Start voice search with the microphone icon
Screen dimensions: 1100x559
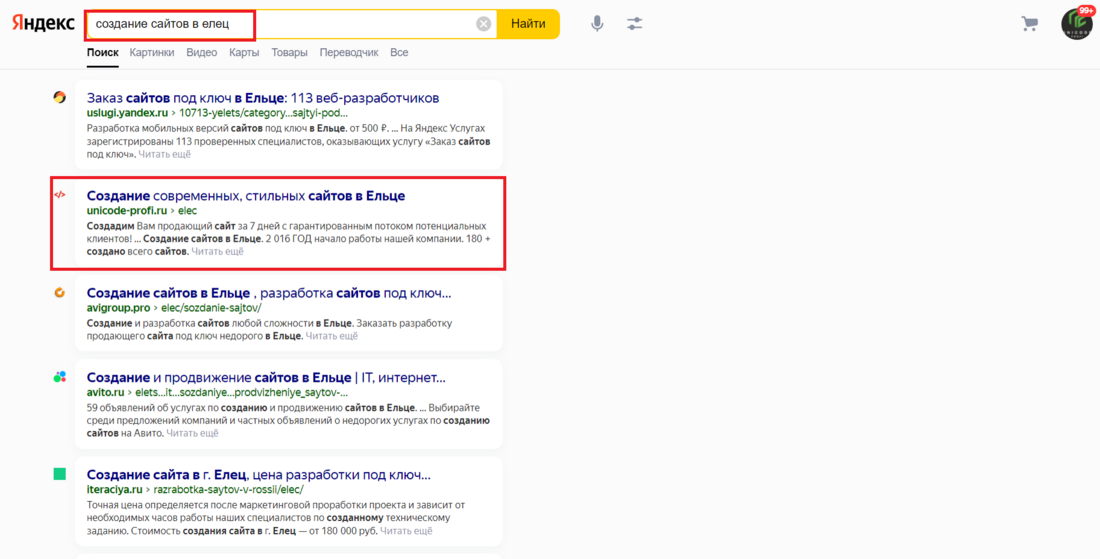(x=597, y=24)
